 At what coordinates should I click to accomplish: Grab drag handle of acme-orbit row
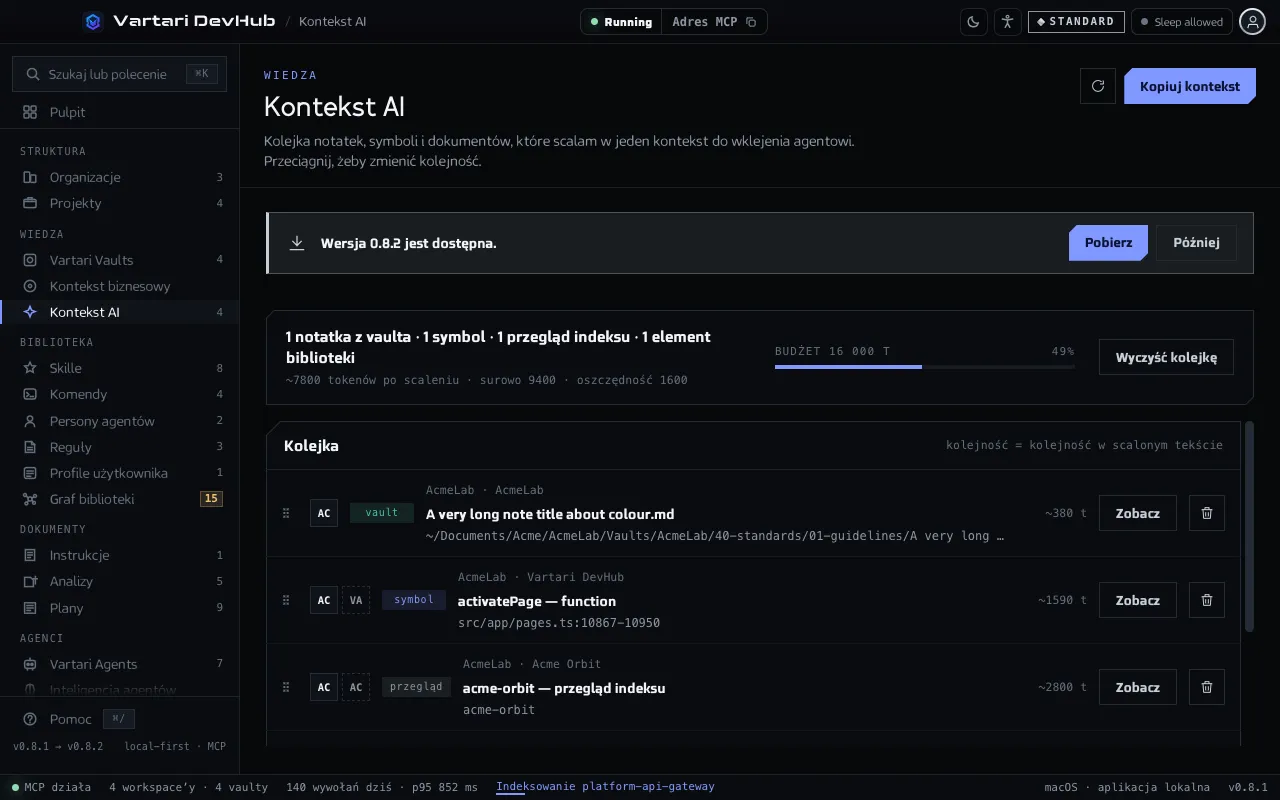(286, 687)
